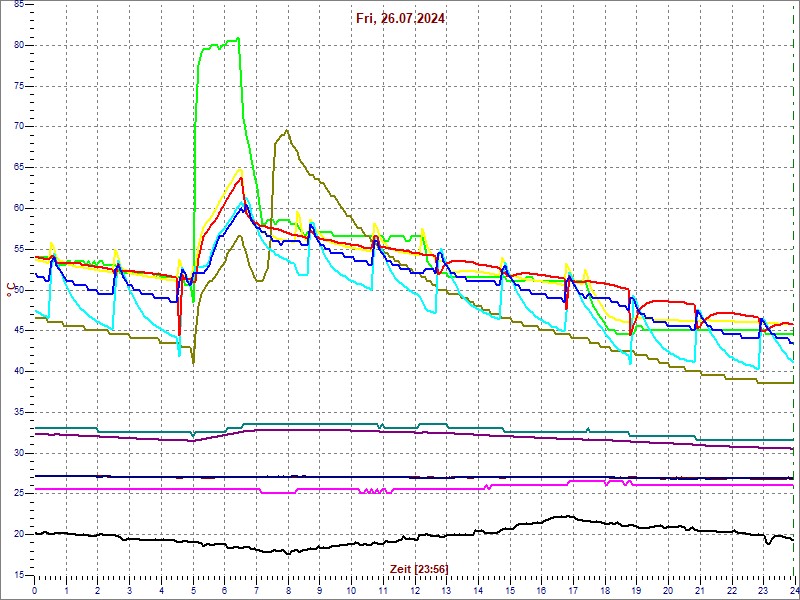
Task: Click the '75' label on temperature axis
Action: point(19,86)
